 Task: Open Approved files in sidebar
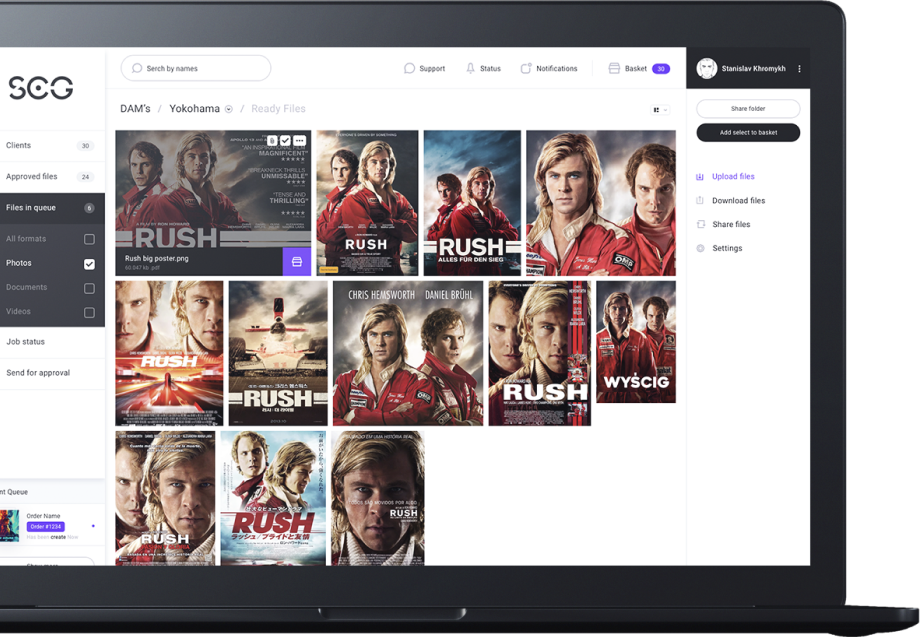tap(52, 177)
